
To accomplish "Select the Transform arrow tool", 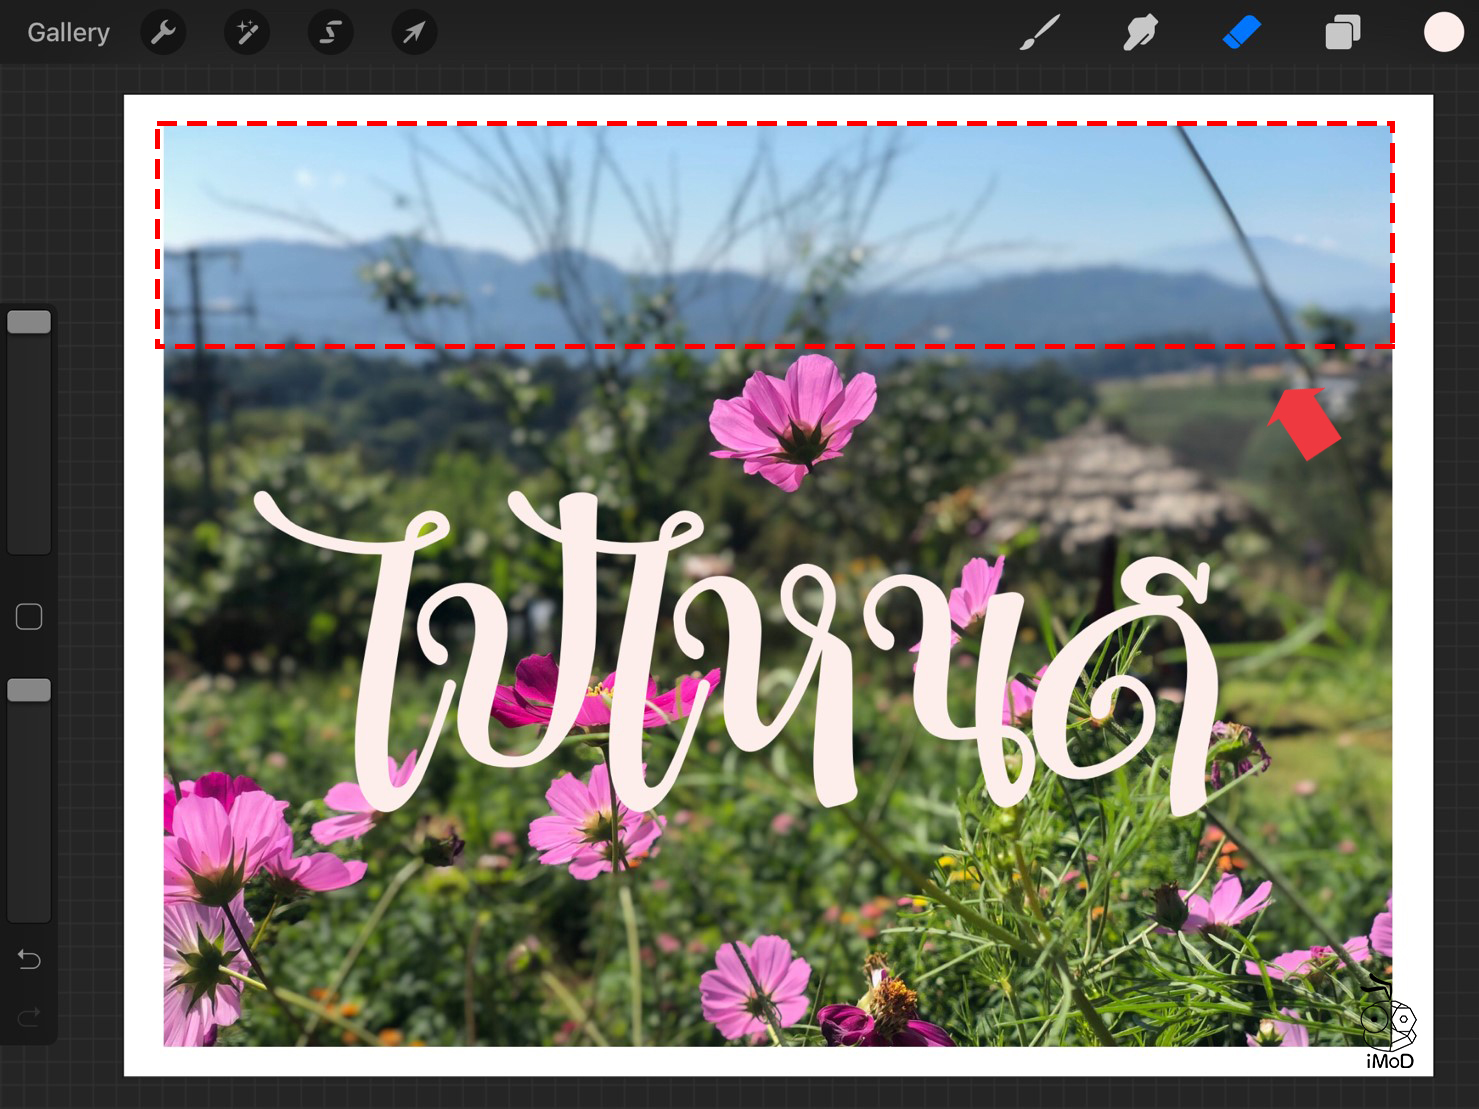I will [414, 31].
